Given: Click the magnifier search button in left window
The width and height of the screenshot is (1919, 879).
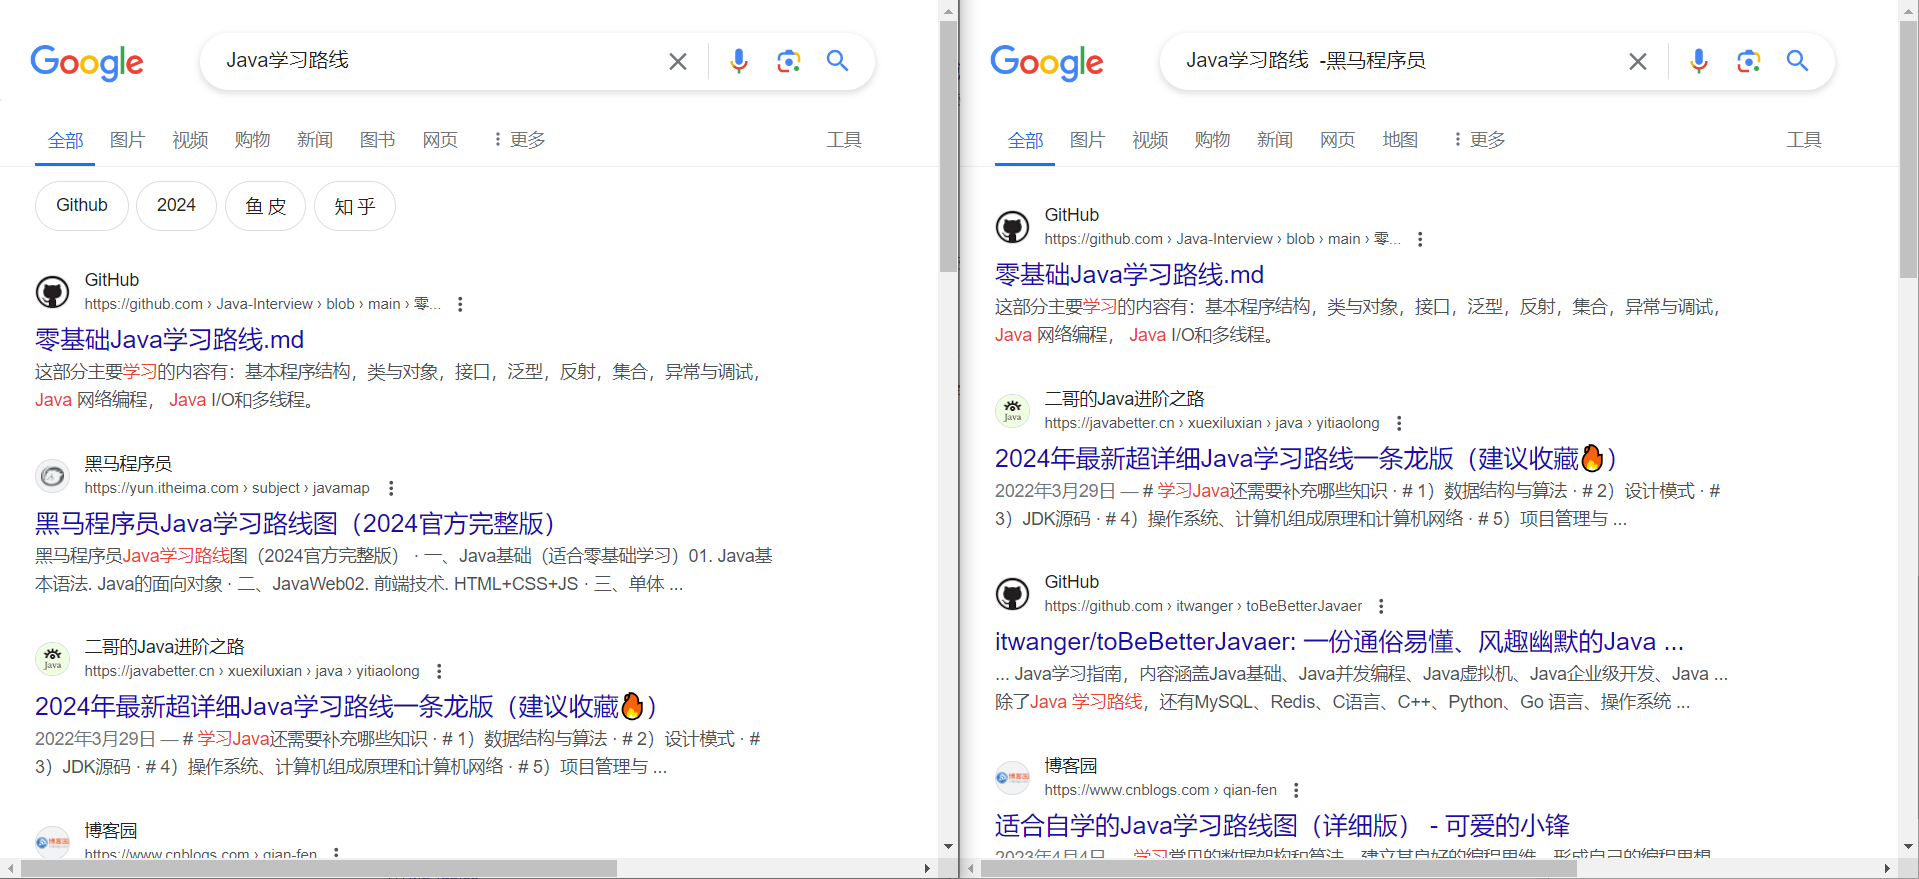Looking at the screenshot, I should point(838,61).
